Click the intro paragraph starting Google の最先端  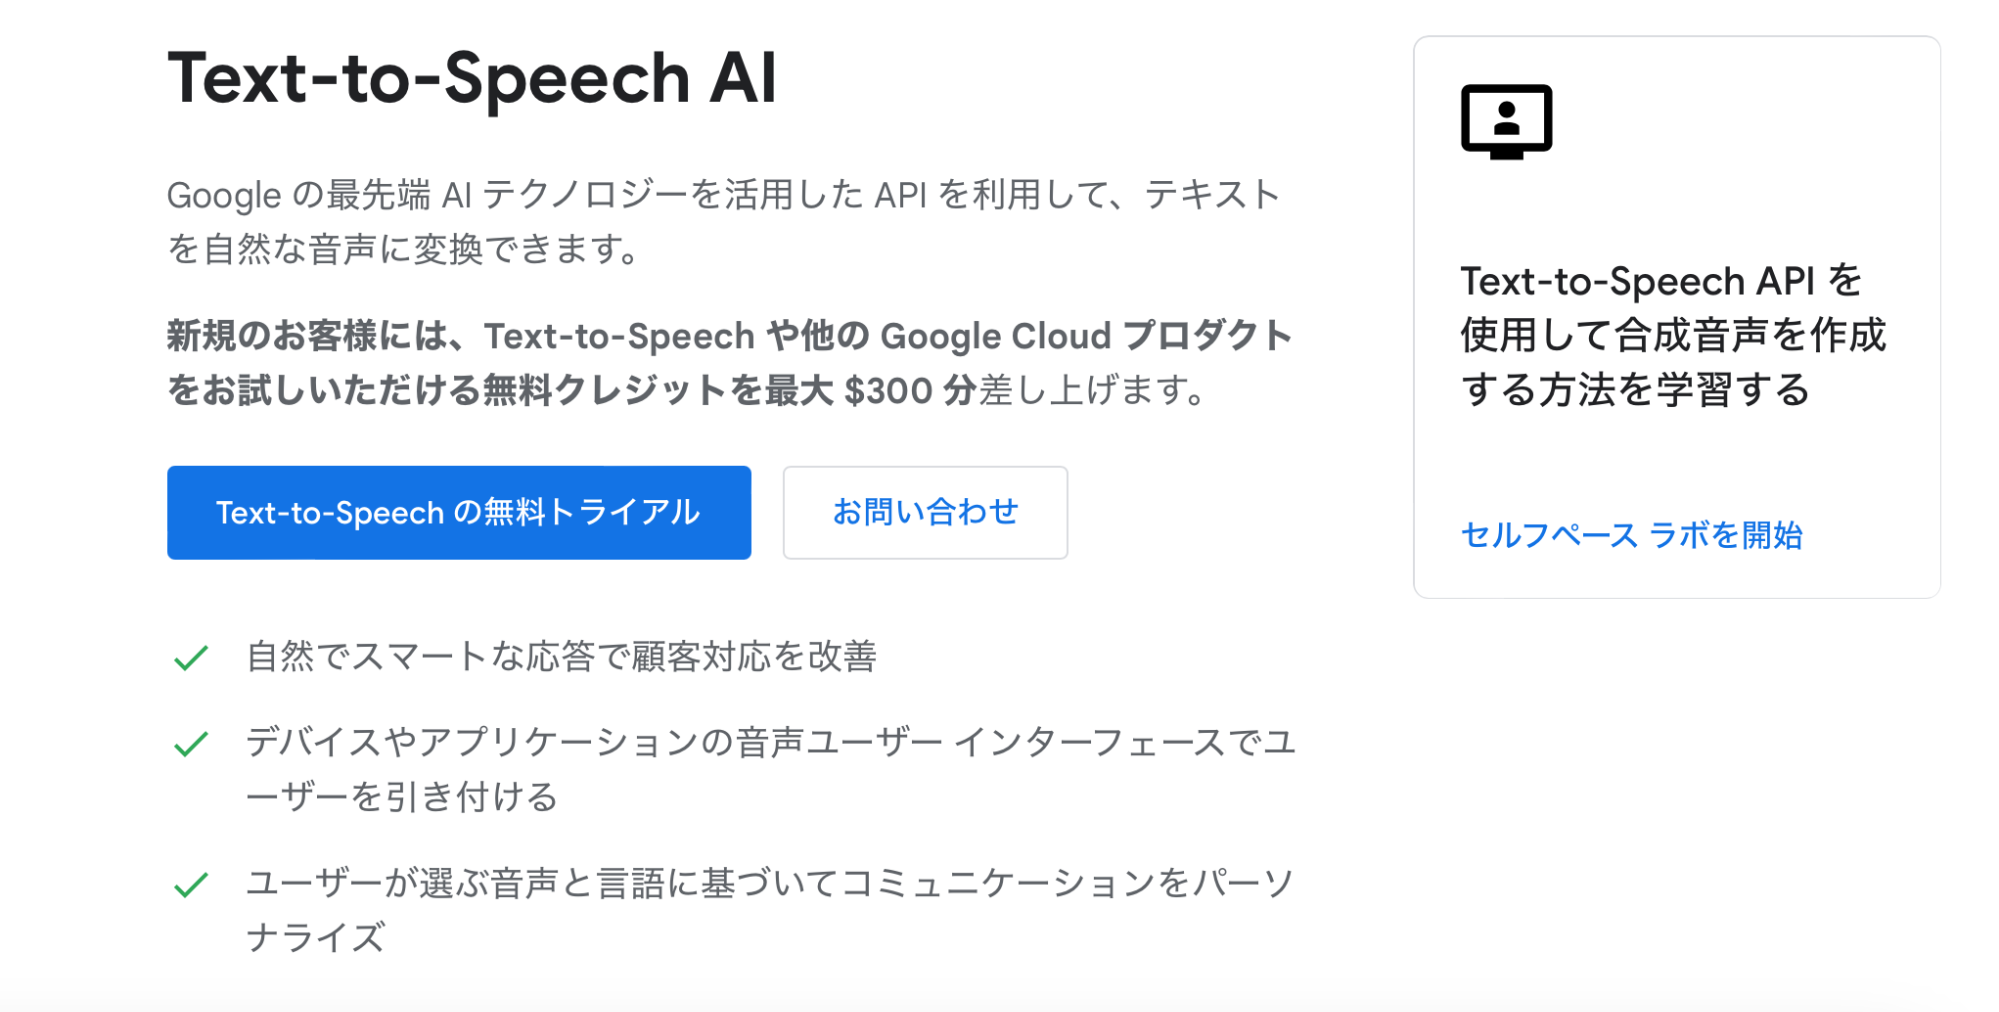[722, 196]
